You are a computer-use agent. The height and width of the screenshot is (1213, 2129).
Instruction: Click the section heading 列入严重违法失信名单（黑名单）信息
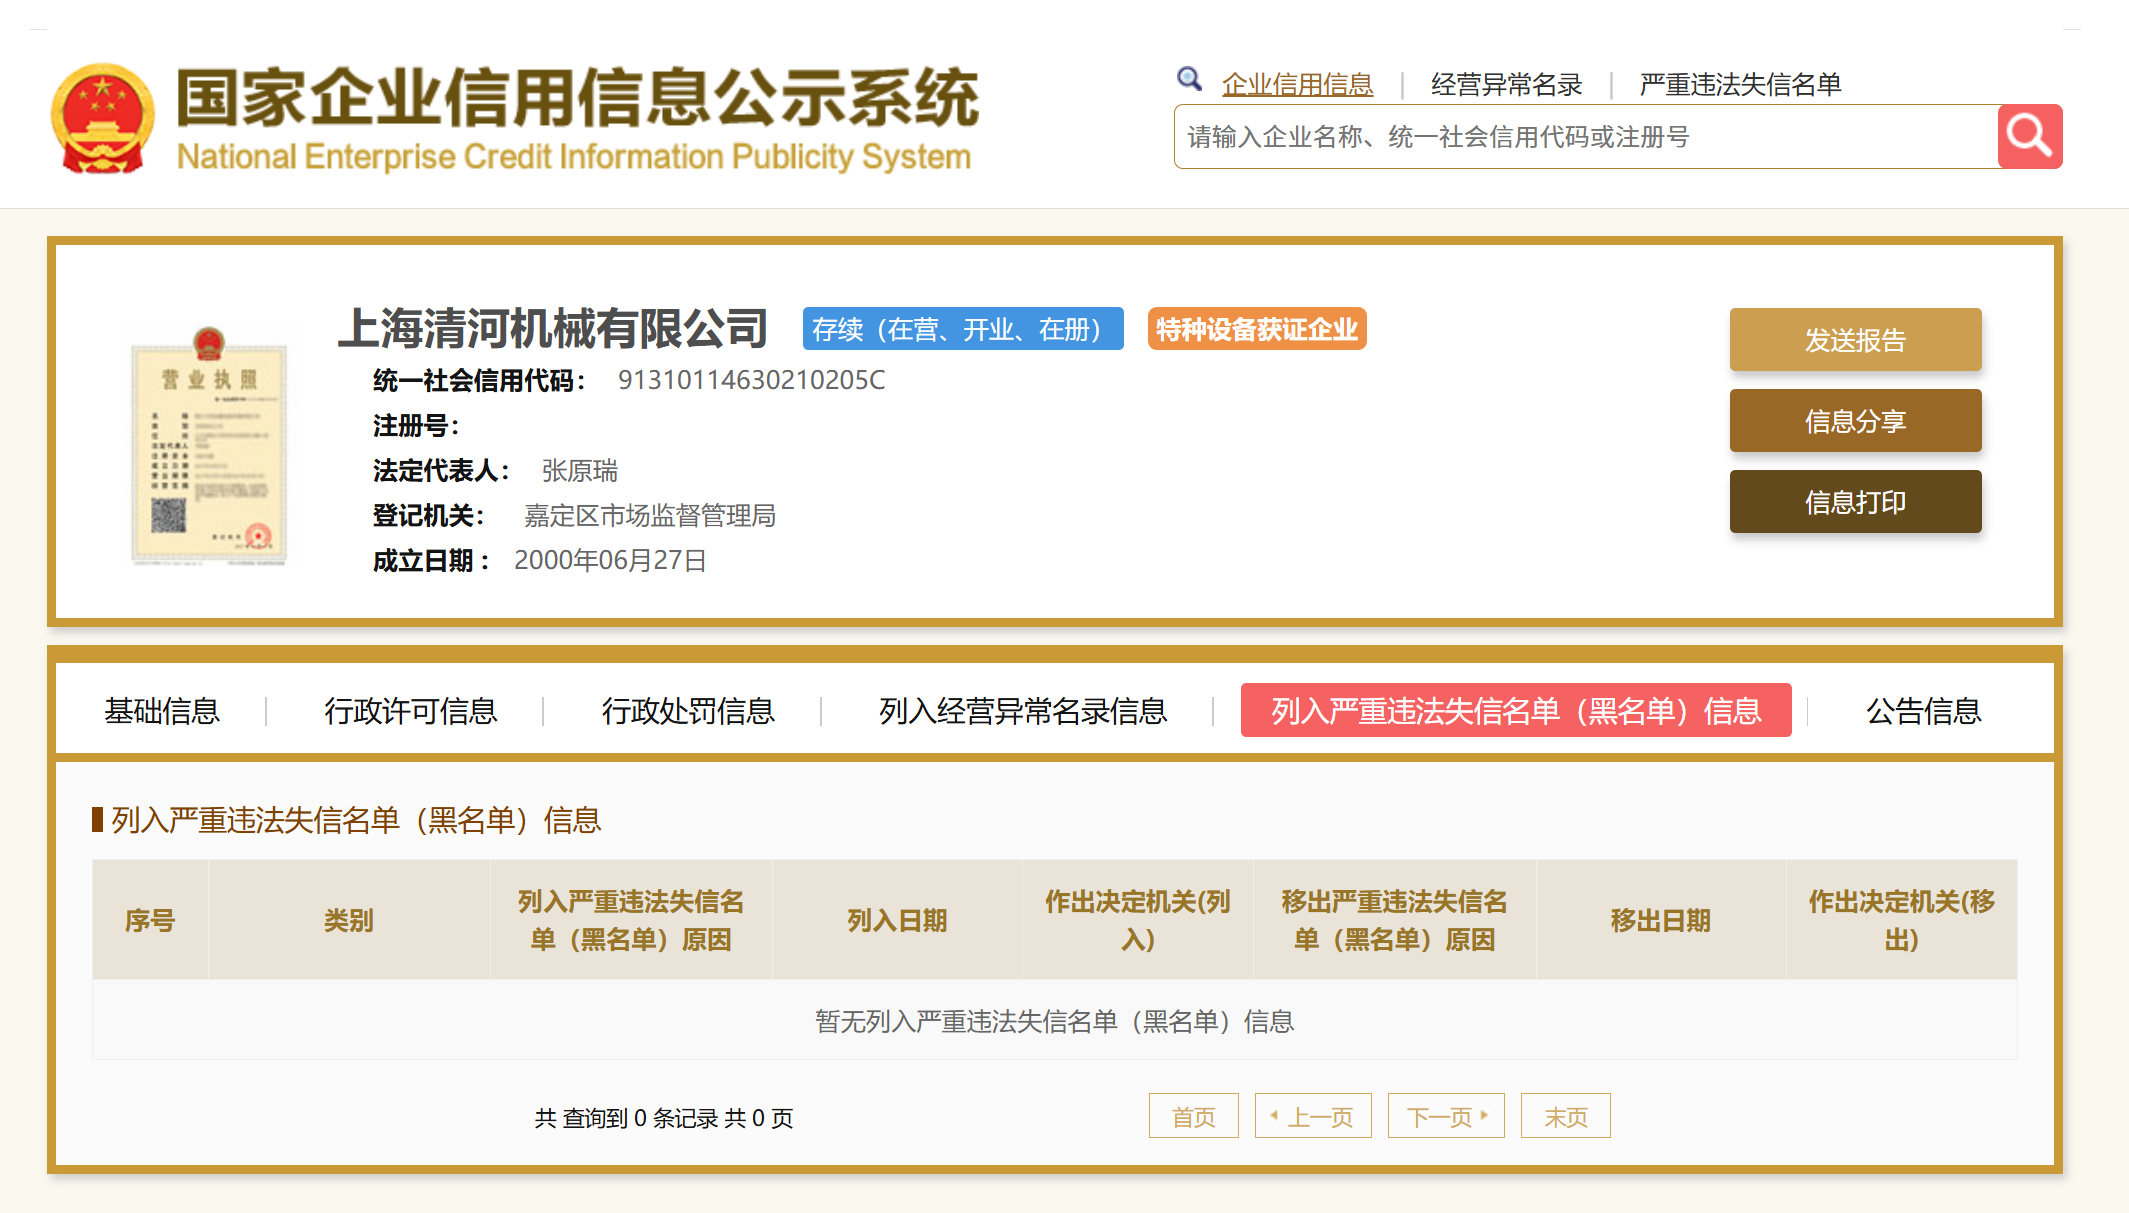pos(356,820)
